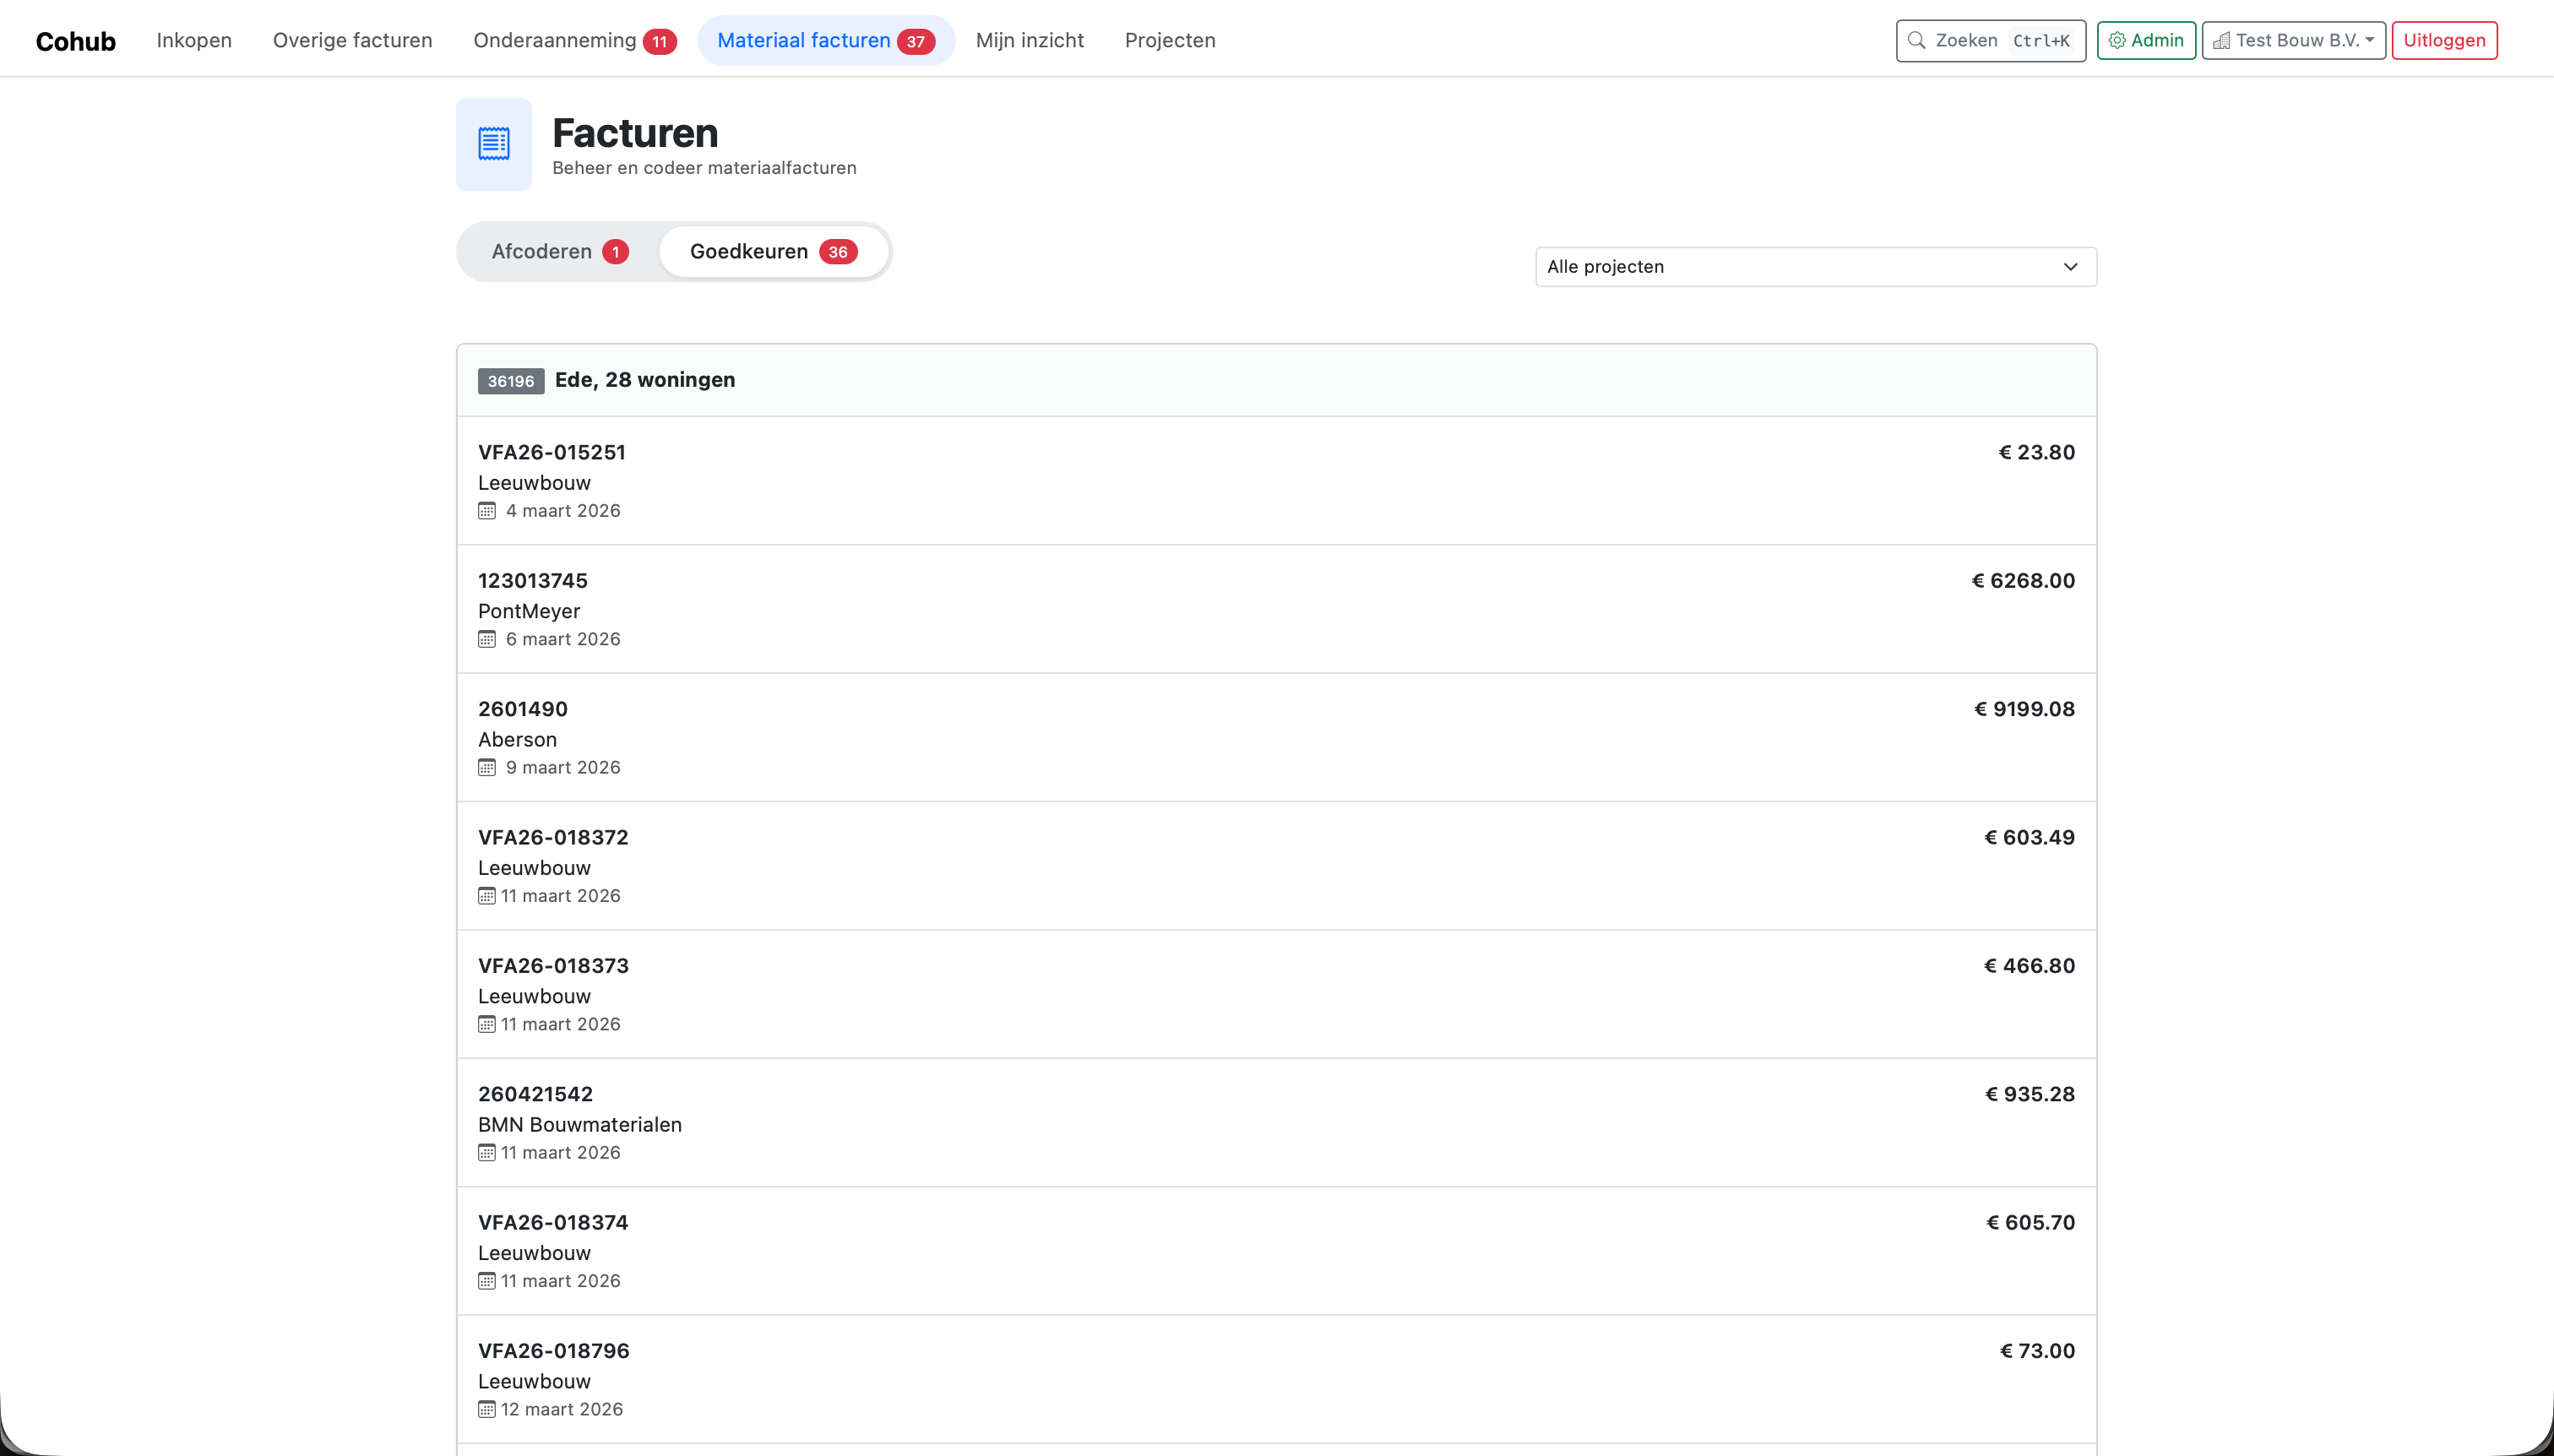
Task: Click the Goedkeuren badge showing 36
Action: click(838, 251)
